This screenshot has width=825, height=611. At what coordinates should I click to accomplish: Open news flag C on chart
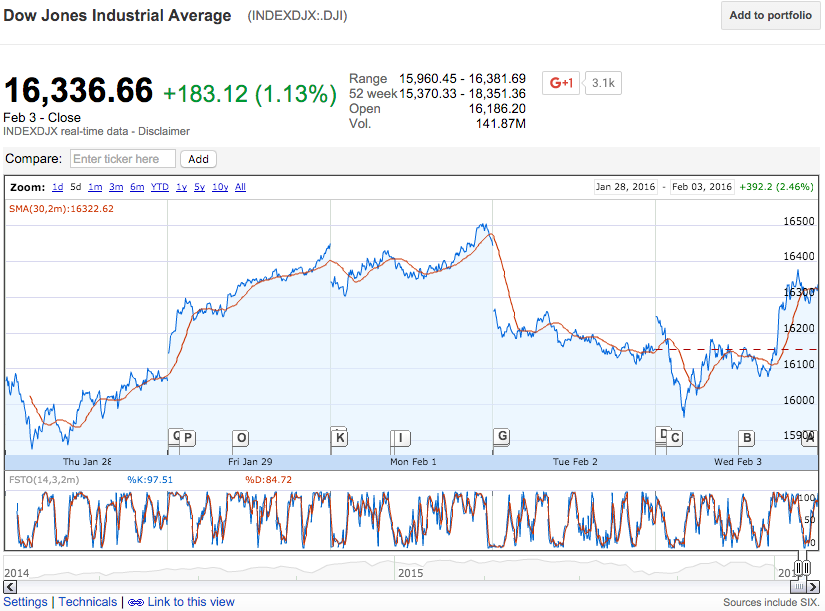pos(675,438)
